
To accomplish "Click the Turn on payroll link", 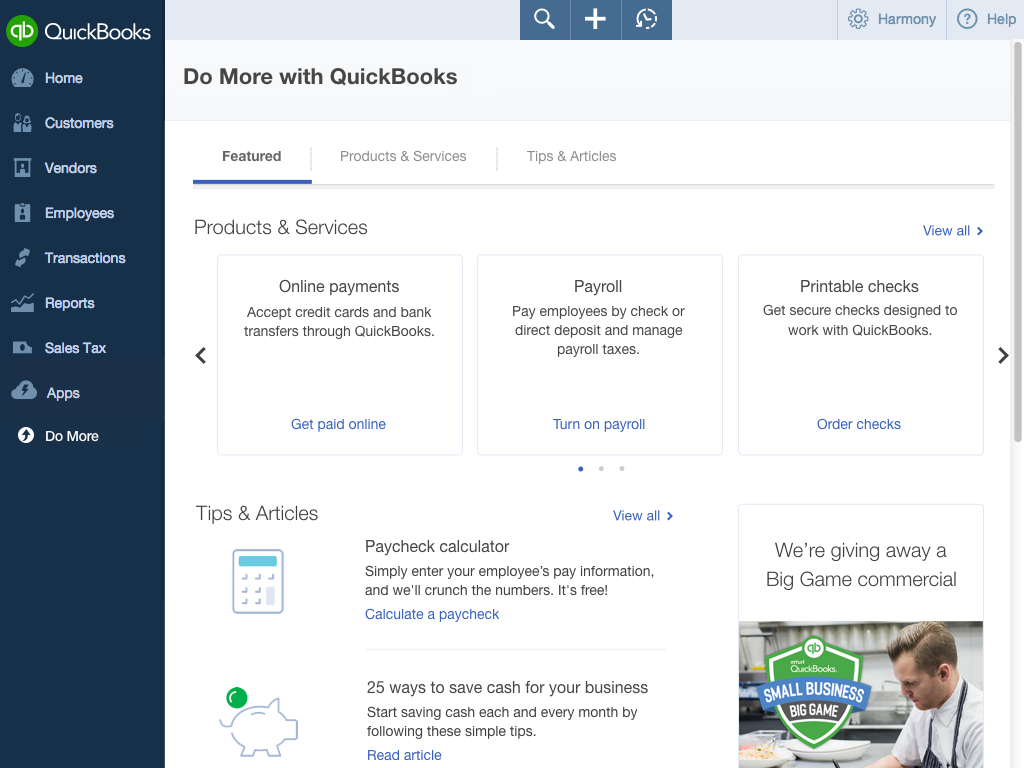I will [x=599, y=424].
